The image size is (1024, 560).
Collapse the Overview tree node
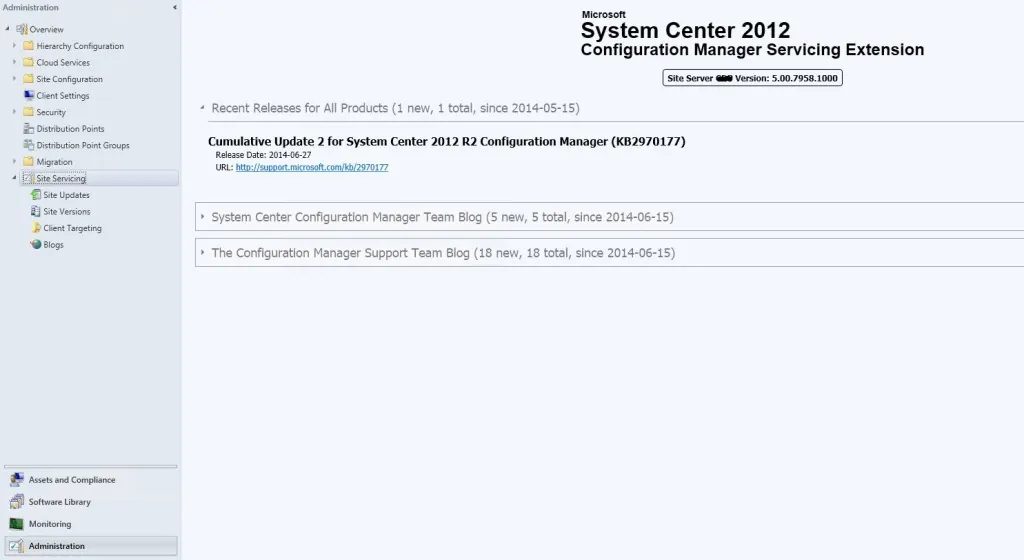8,29
